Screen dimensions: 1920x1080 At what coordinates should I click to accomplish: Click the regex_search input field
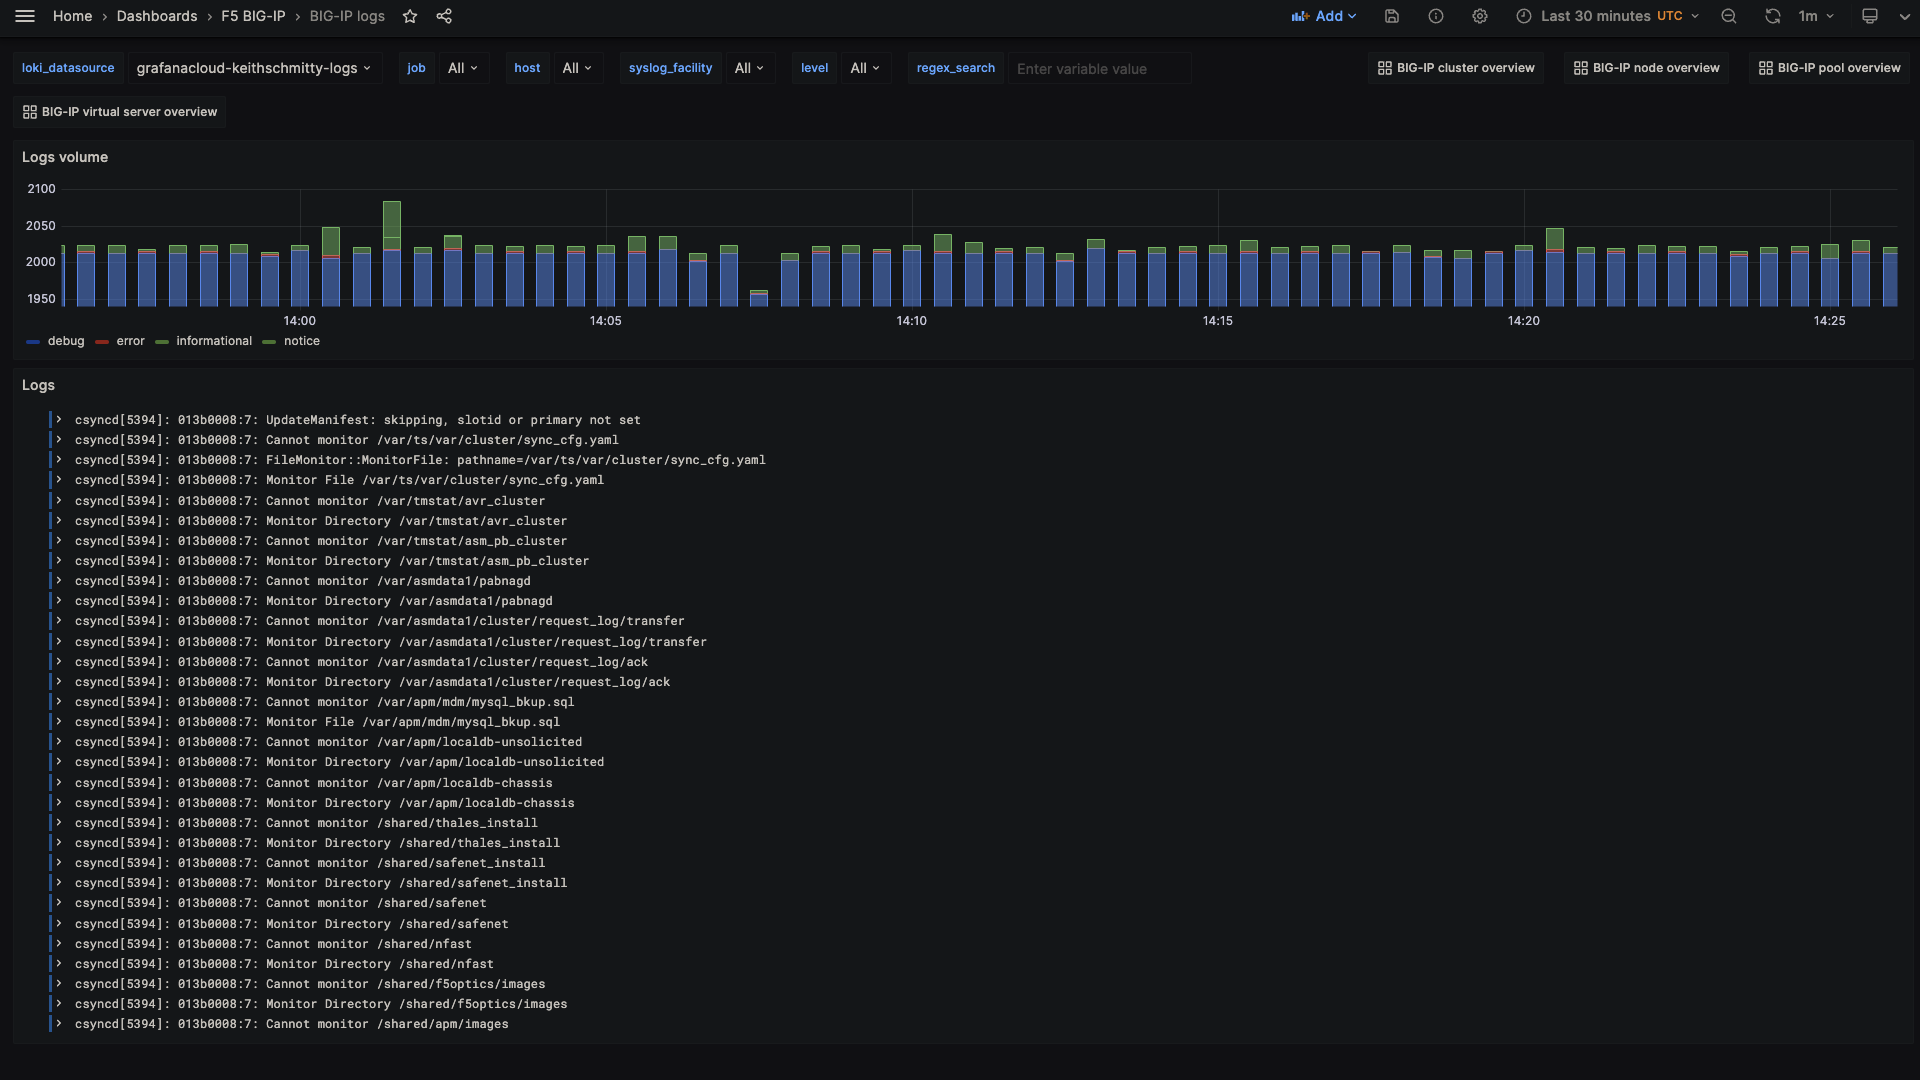tap(1098, 69)
